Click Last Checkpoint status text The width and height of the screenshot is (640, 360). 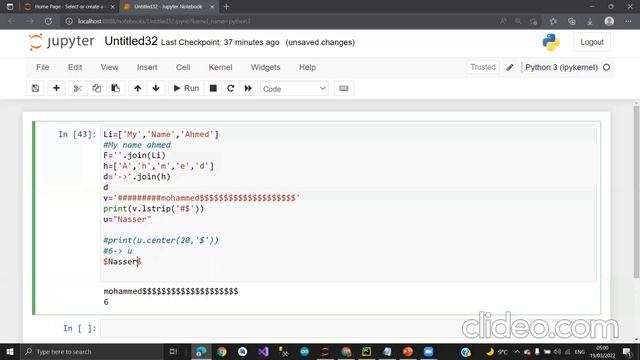(x=220, y=42)
